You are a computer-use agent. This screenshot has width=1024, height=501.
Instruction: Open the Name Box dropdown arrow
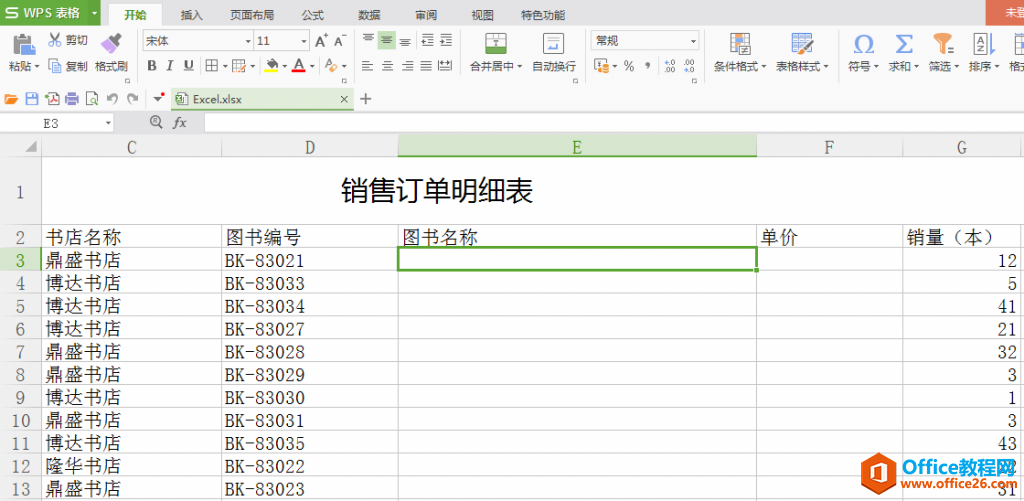click(x=108, y=123)
